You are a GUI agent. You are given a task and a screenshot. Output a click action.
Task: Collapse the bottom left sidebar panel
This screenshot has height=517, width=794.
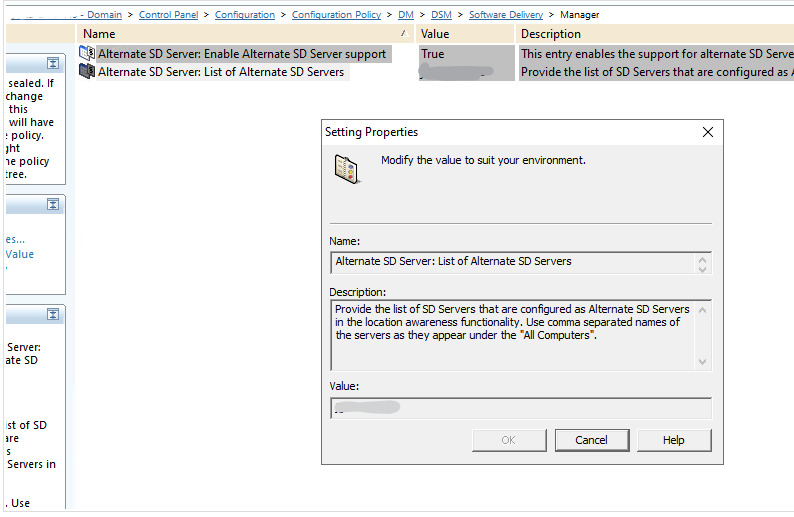click(53, 315)
